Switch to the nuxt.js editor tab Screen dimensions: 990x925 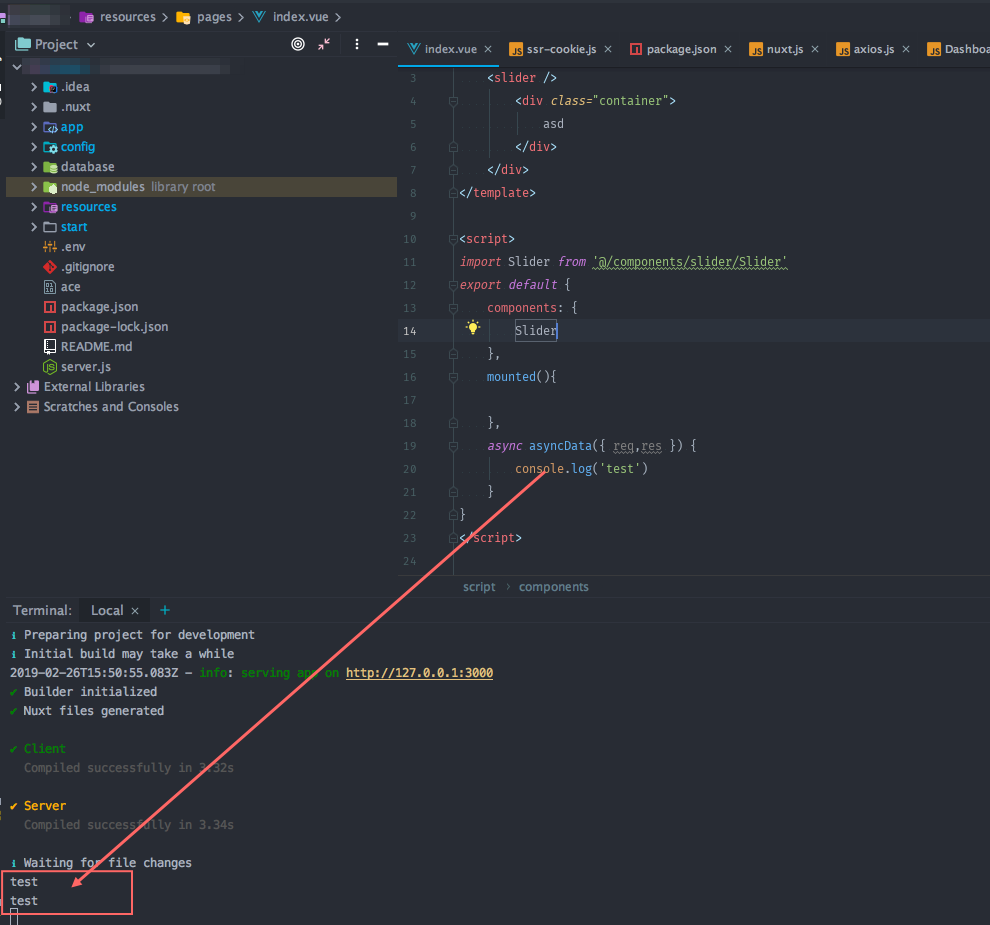786,46
